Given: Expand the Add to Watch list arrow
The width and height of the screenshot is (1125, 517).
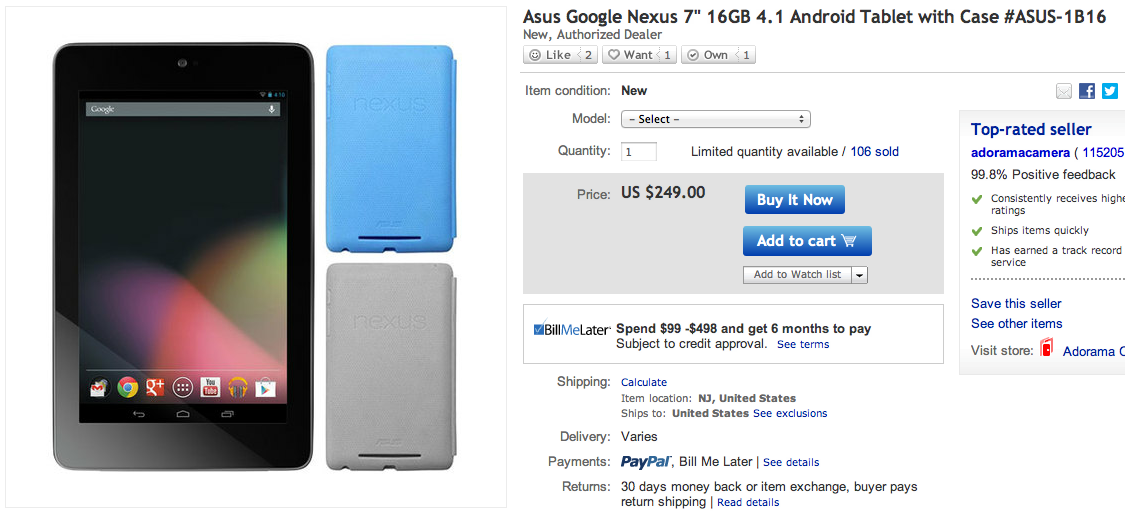Looking at the screenshot, I should click(859, 275).
